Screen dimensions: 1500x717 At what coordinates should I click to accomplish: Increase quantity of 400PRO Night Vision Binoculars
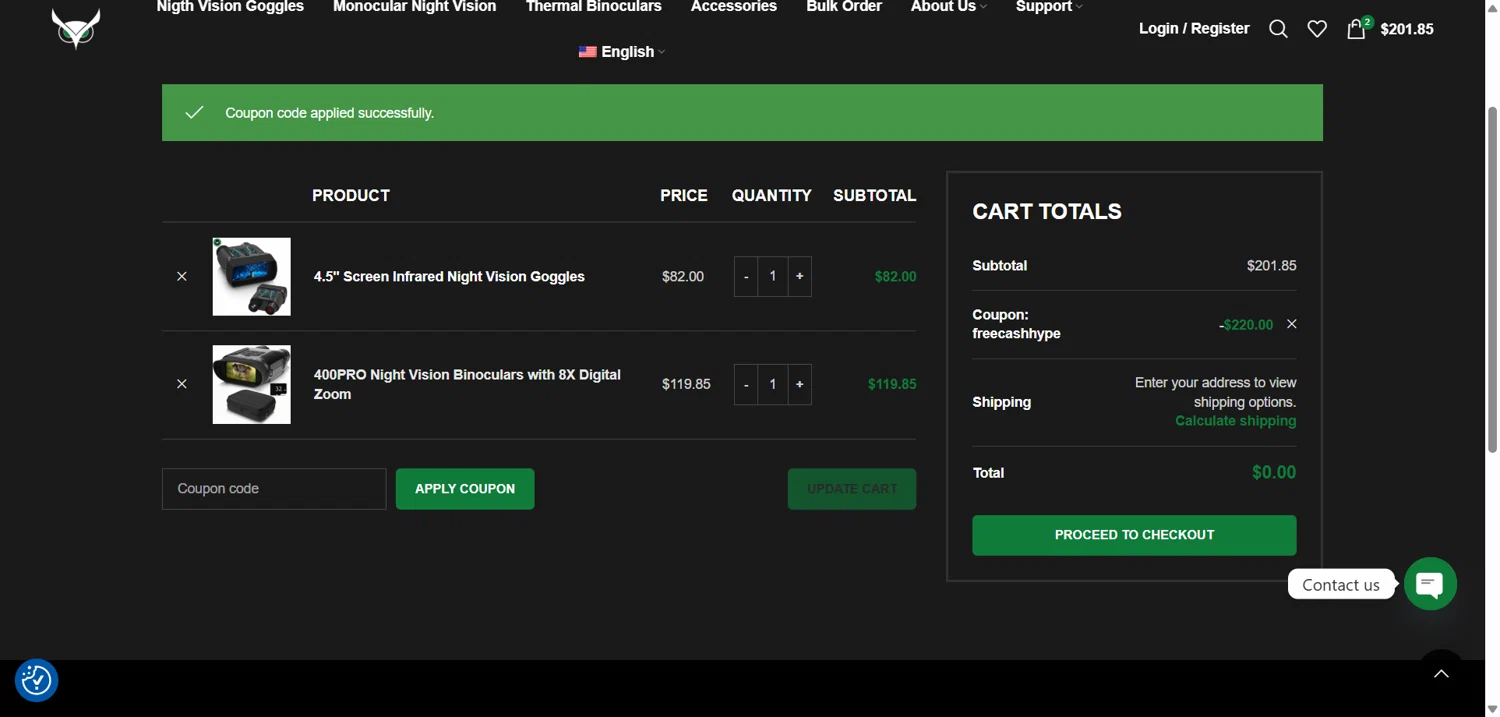click(x=799, y=385)
